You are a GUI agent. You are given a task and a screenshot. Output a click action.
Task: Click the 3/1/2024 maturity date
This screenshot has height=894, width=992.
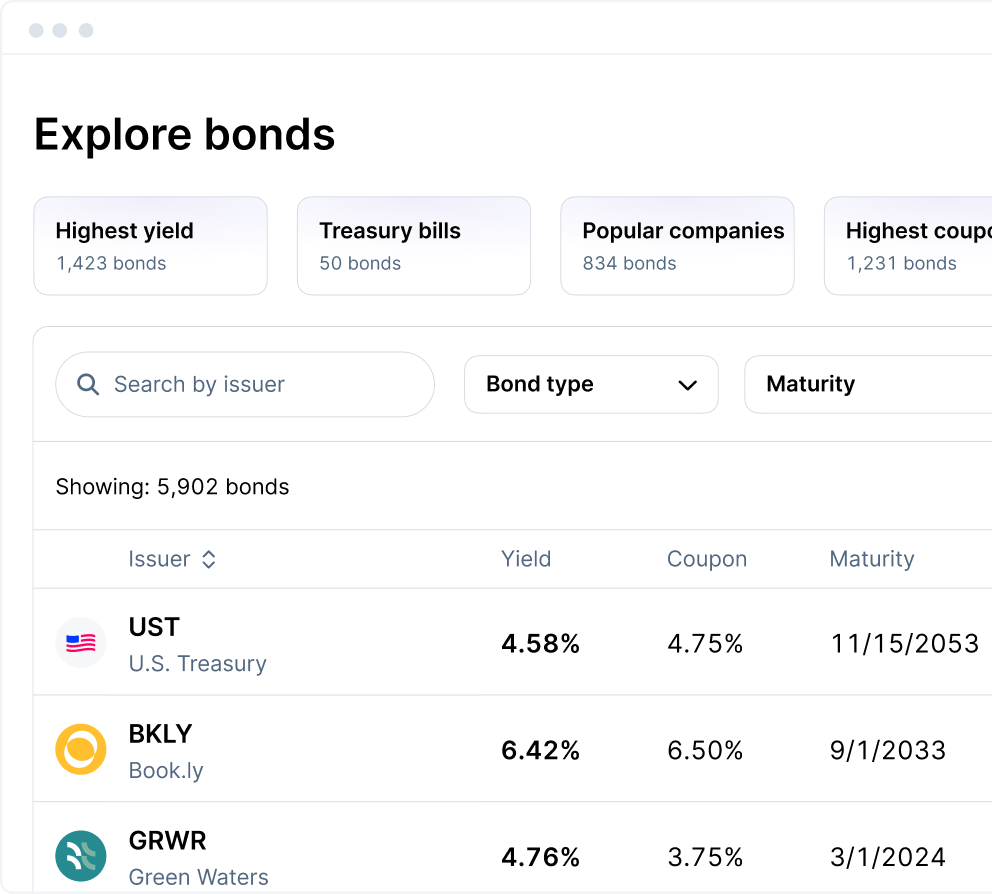pos(888,857)
